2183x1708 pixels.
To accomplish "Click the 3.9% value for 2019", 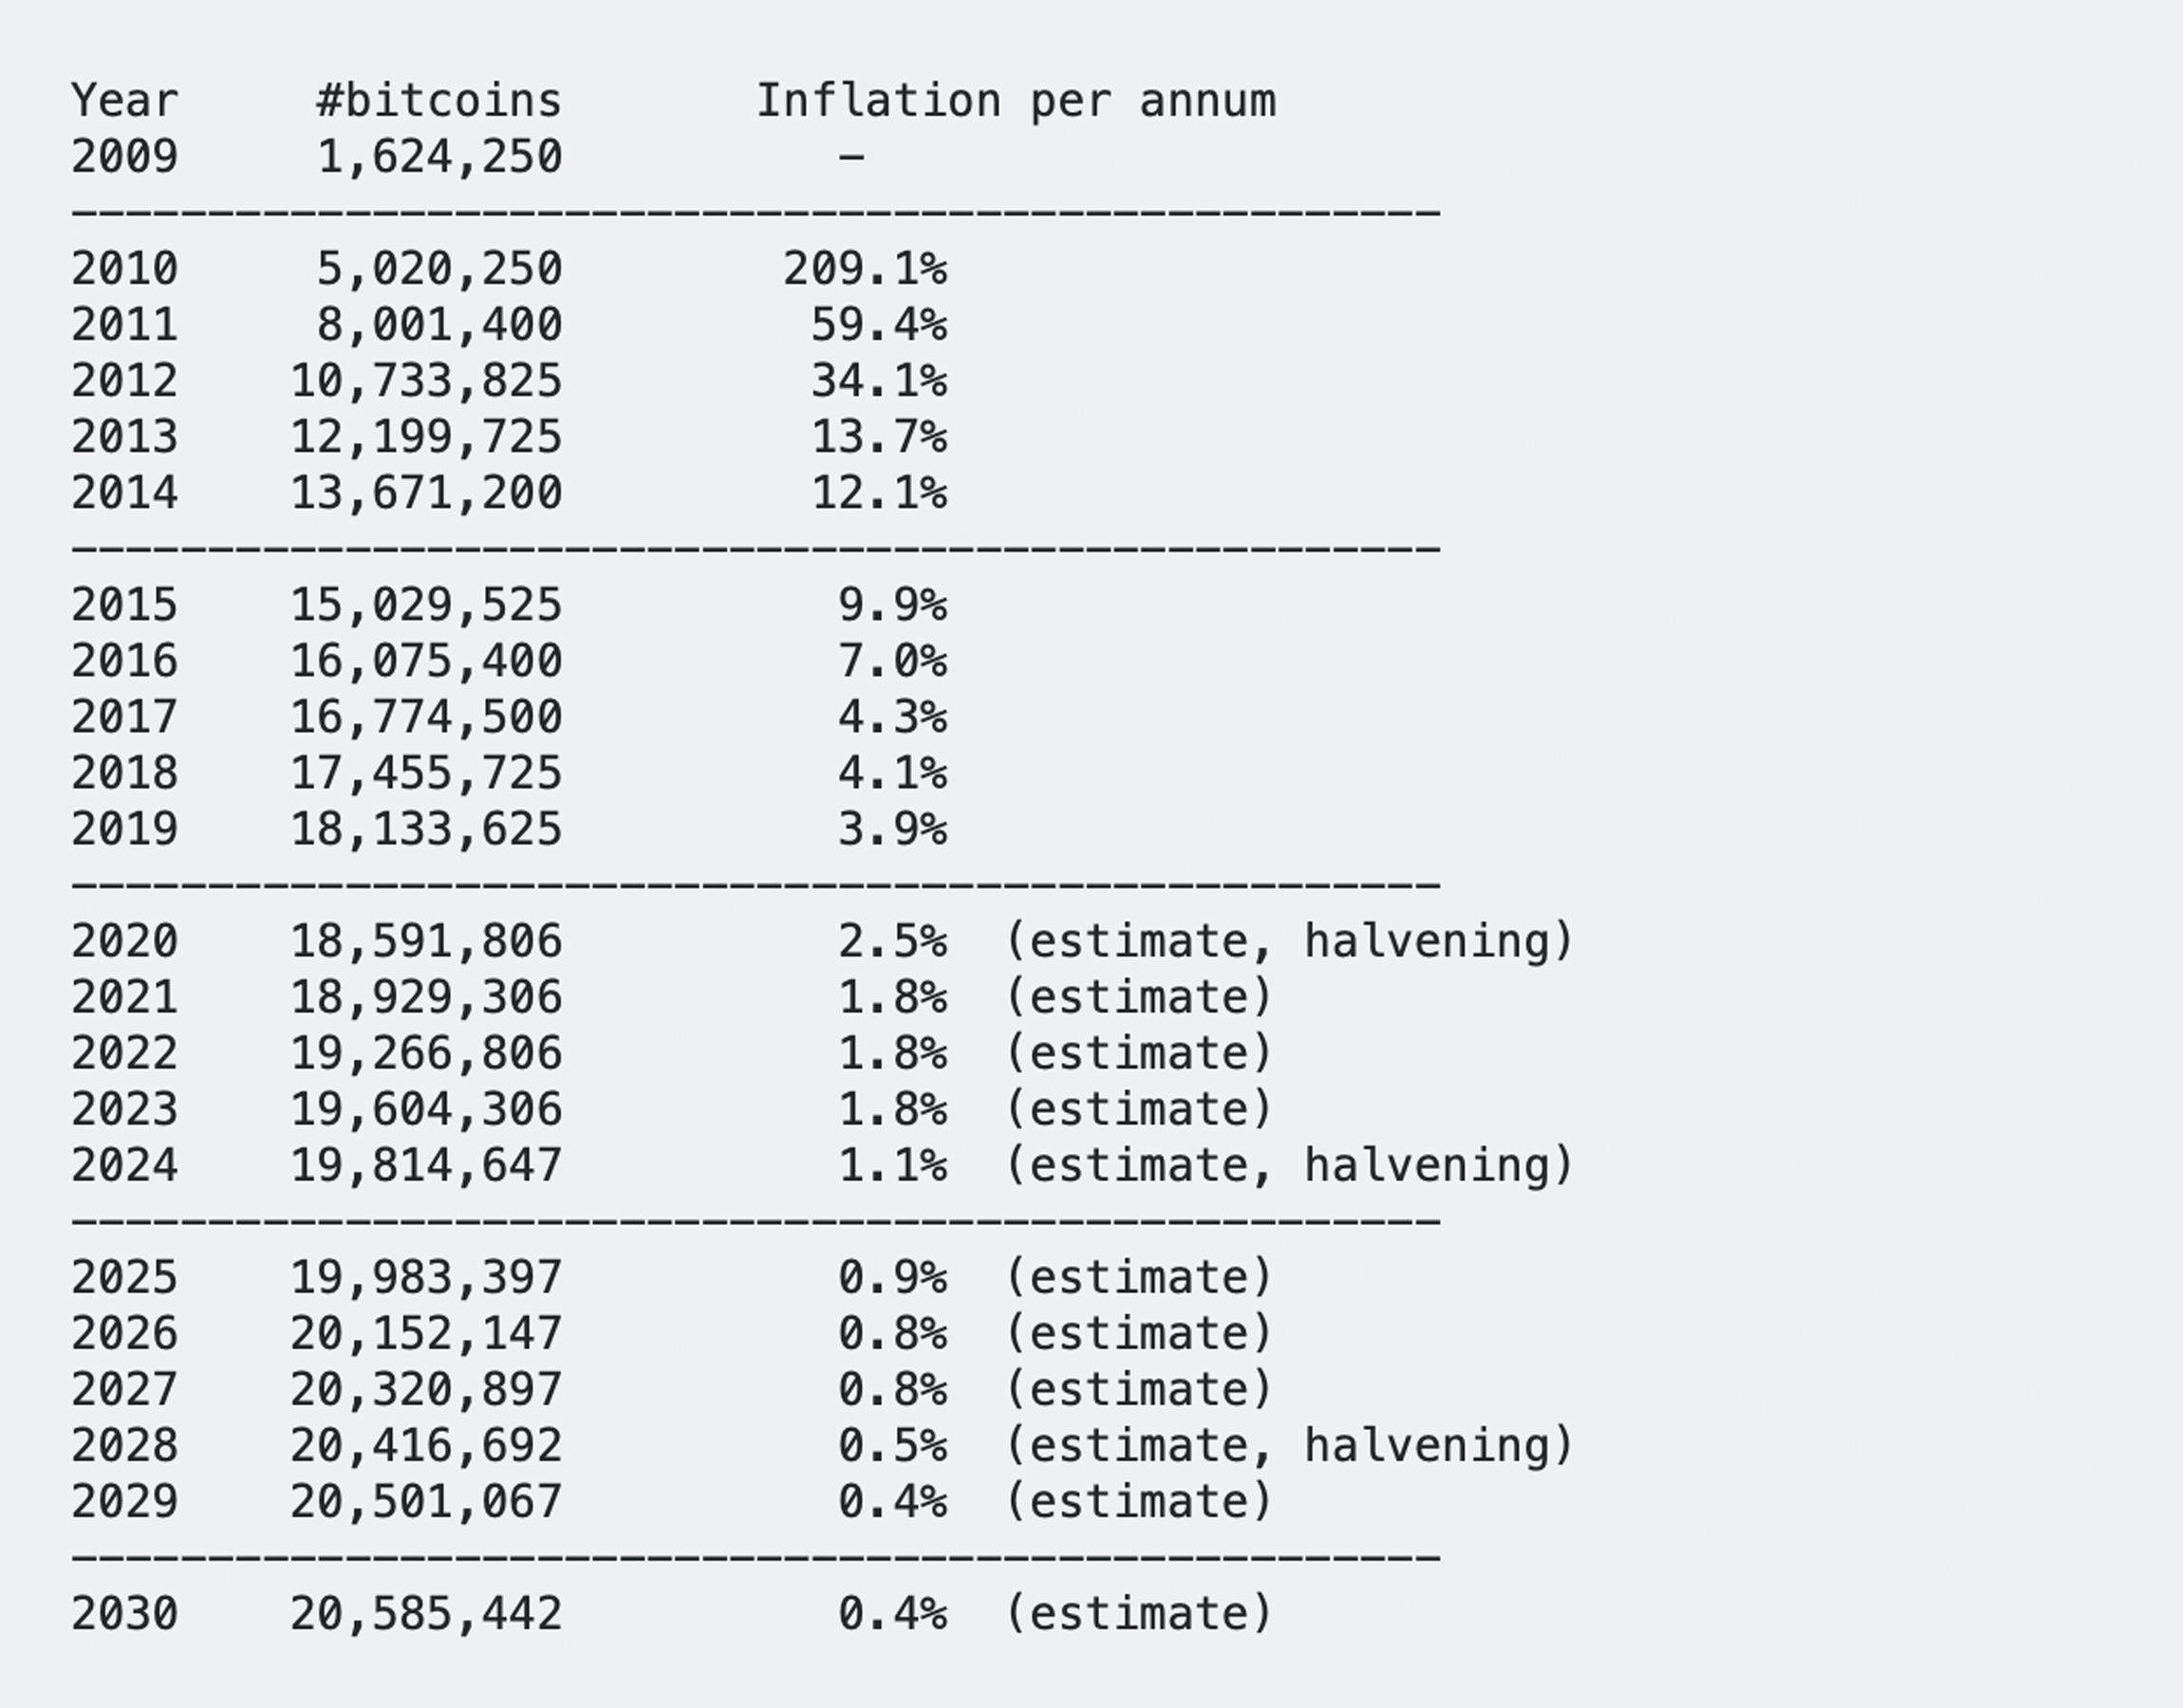I will [892, 829].
